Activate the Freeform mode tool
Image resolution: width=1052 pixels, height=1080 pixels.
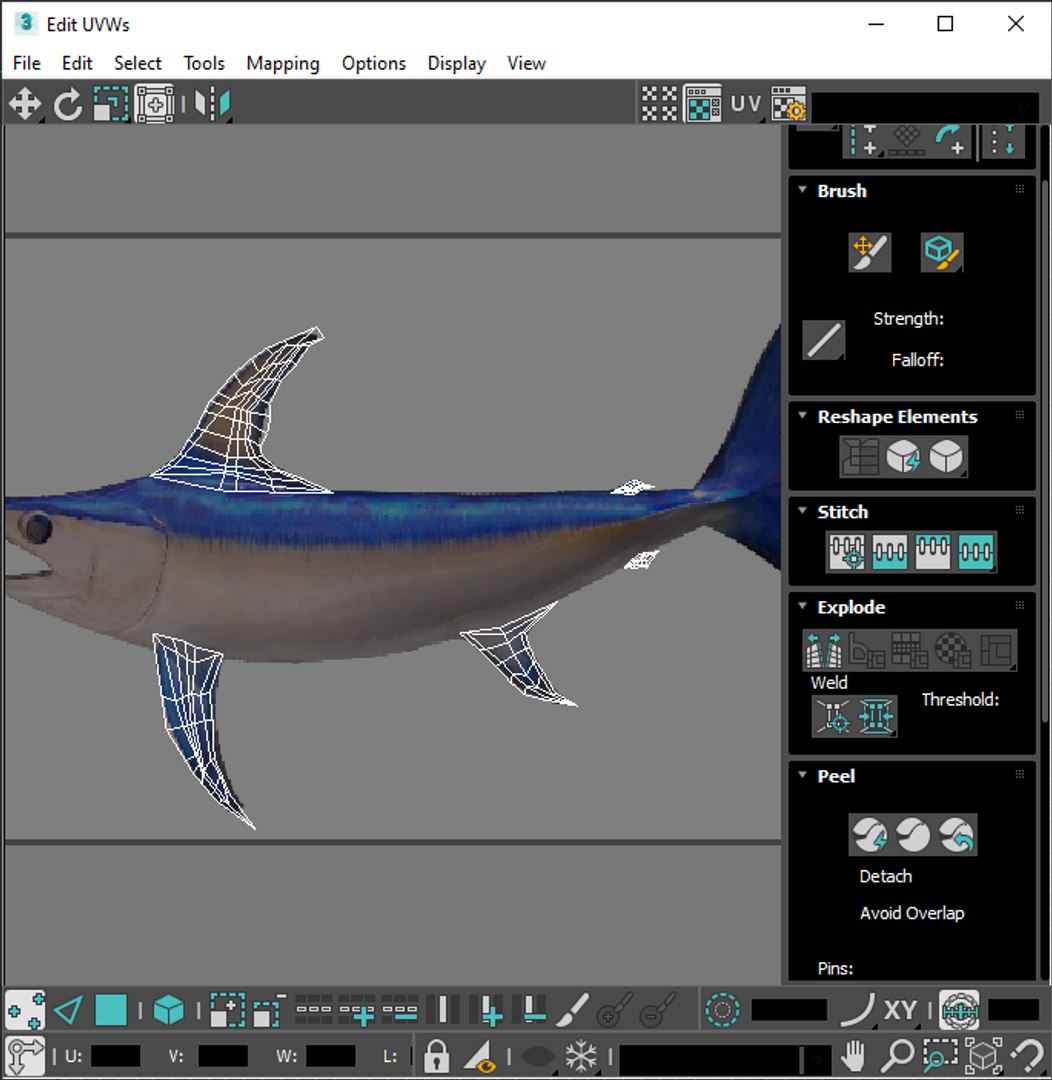pos(154,104)
